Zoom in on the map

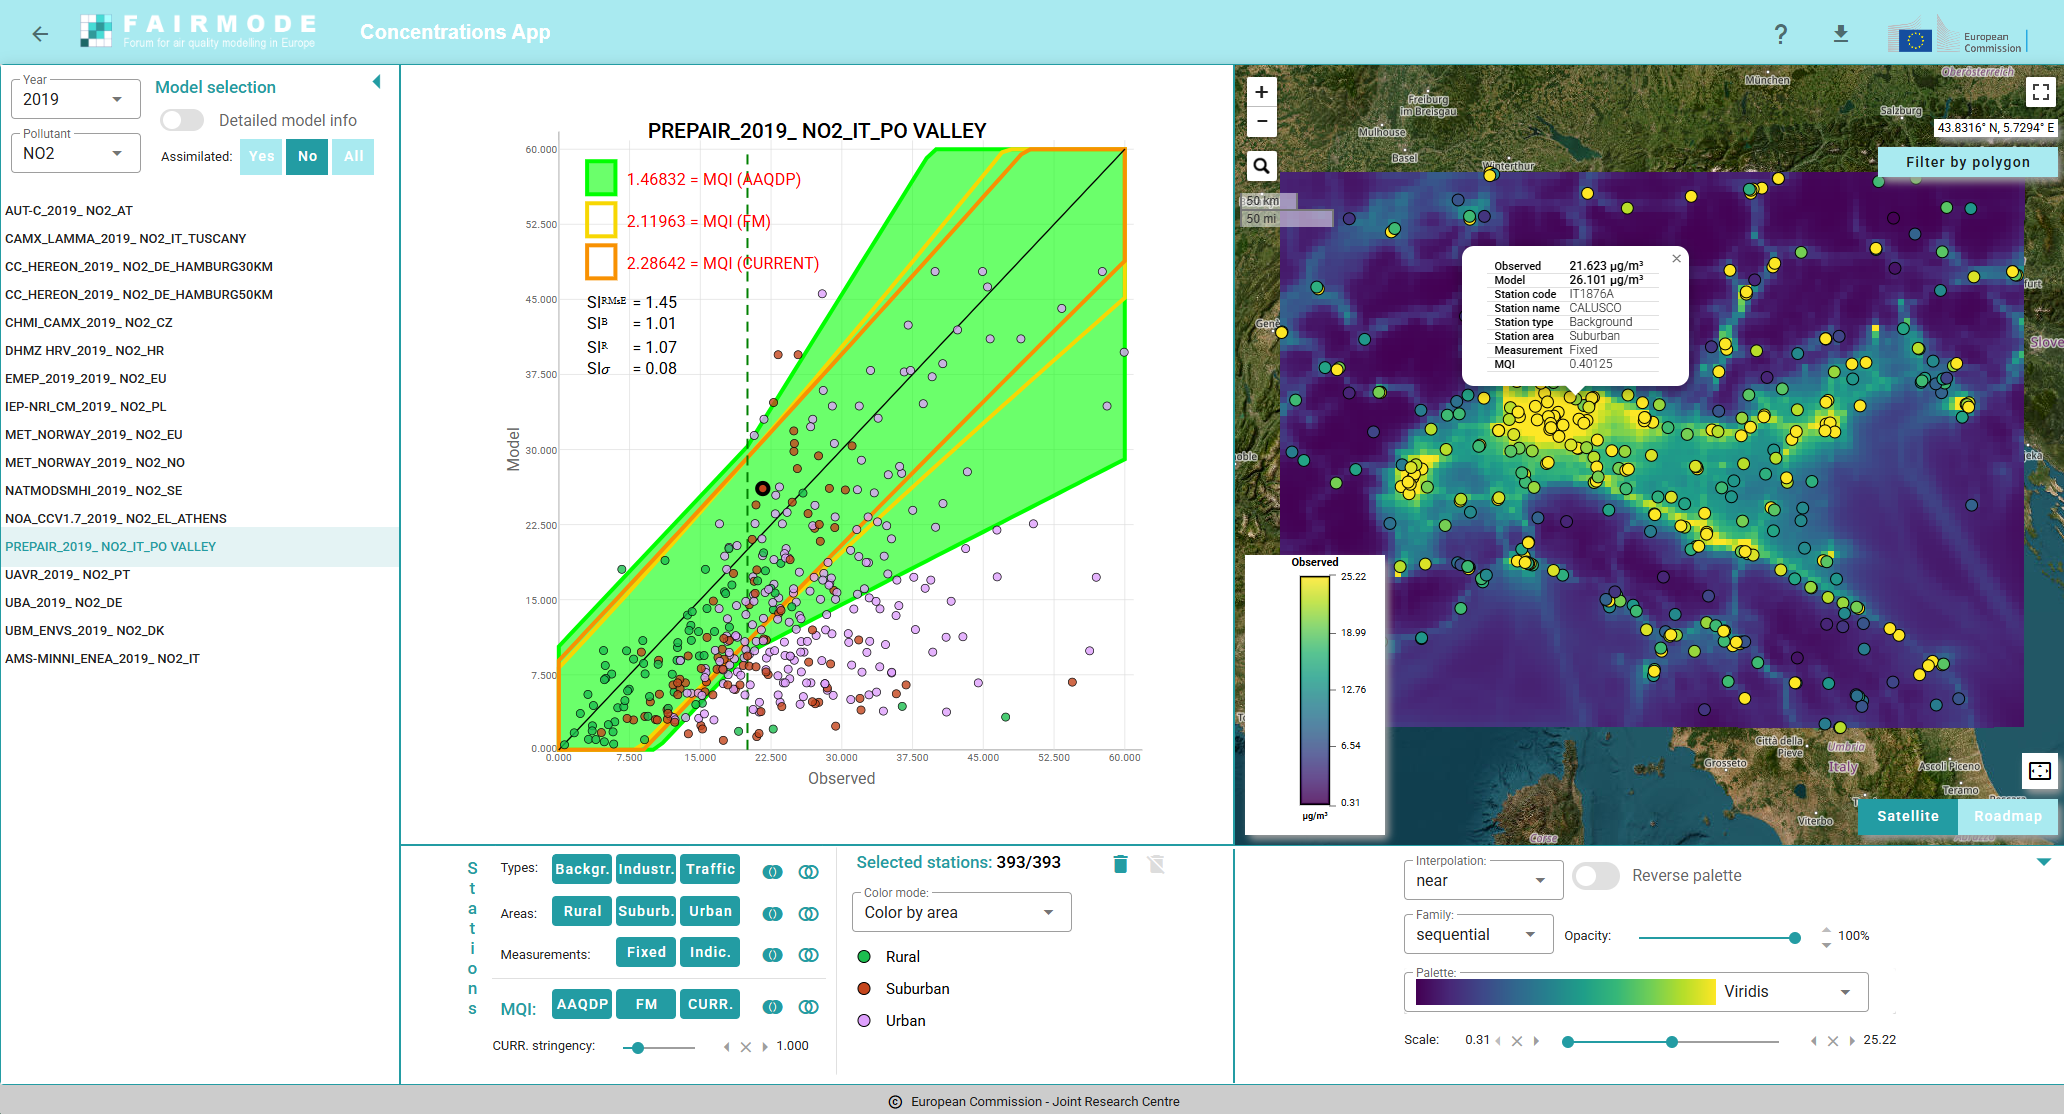[1262, 92]
